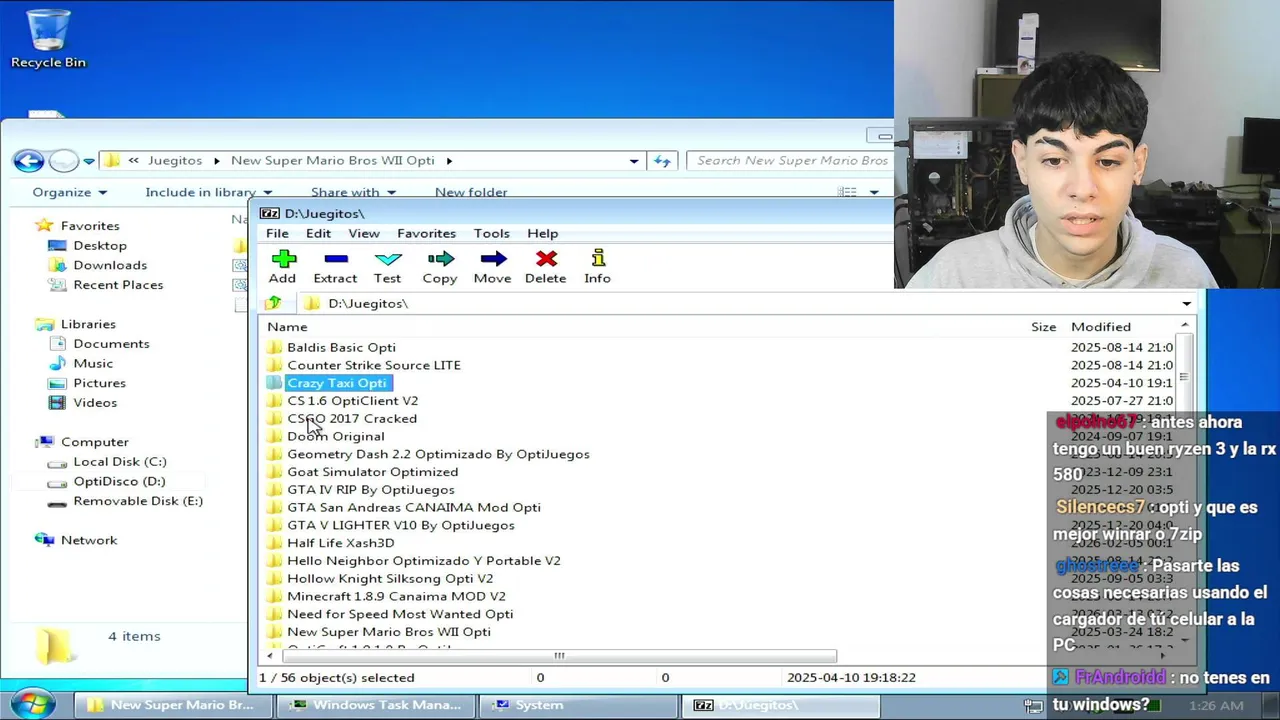Viewport: 1280px width, 720px height.
Task: Switch to System window taskbar button
Action: 576,705
